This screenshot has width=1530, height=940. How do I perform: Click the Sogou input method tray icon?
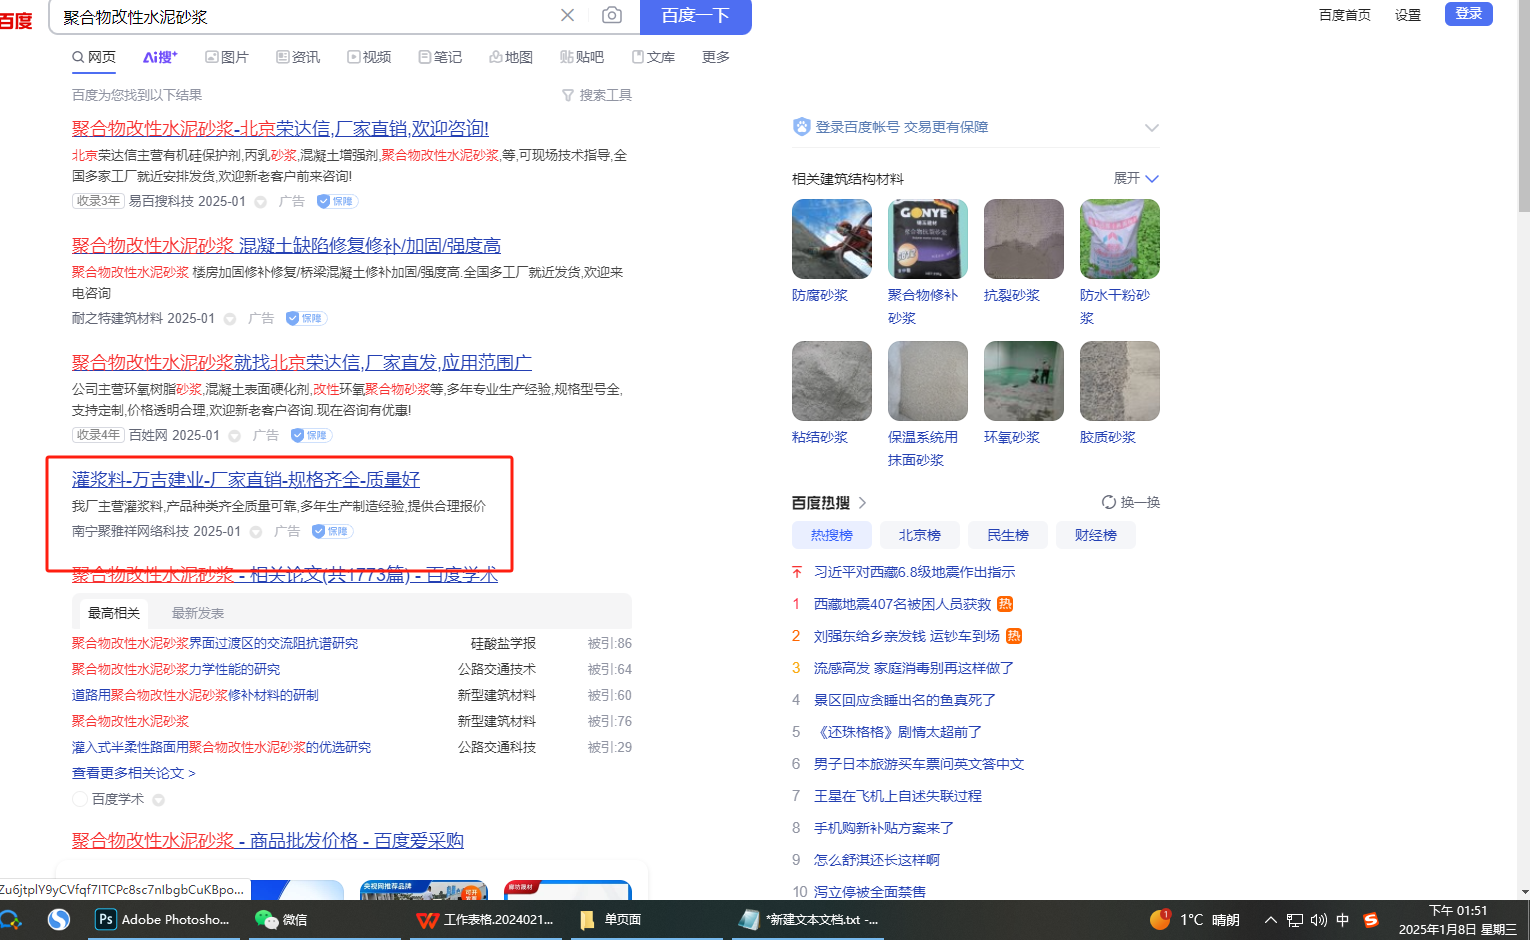click(x=1371, y=920)
